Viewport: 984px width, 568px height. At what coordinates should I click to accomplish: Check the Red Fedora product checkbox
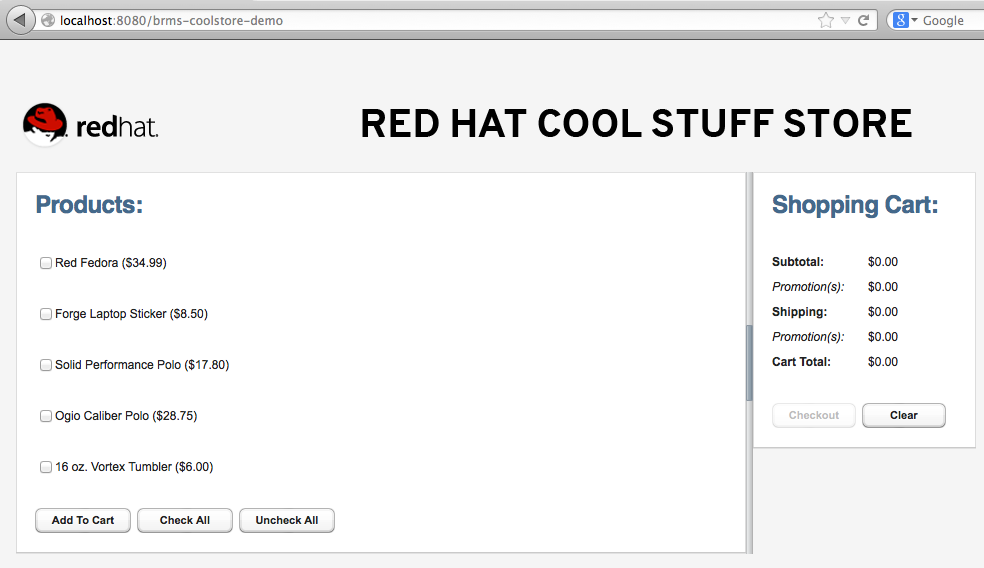pos(46,263)
